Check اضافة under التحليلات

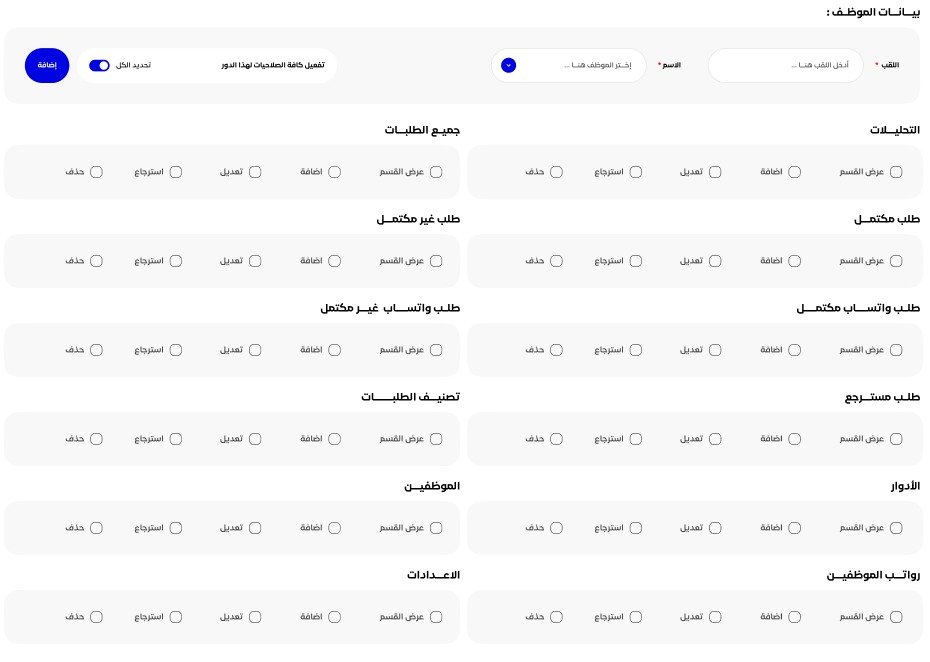click(795, 172)
